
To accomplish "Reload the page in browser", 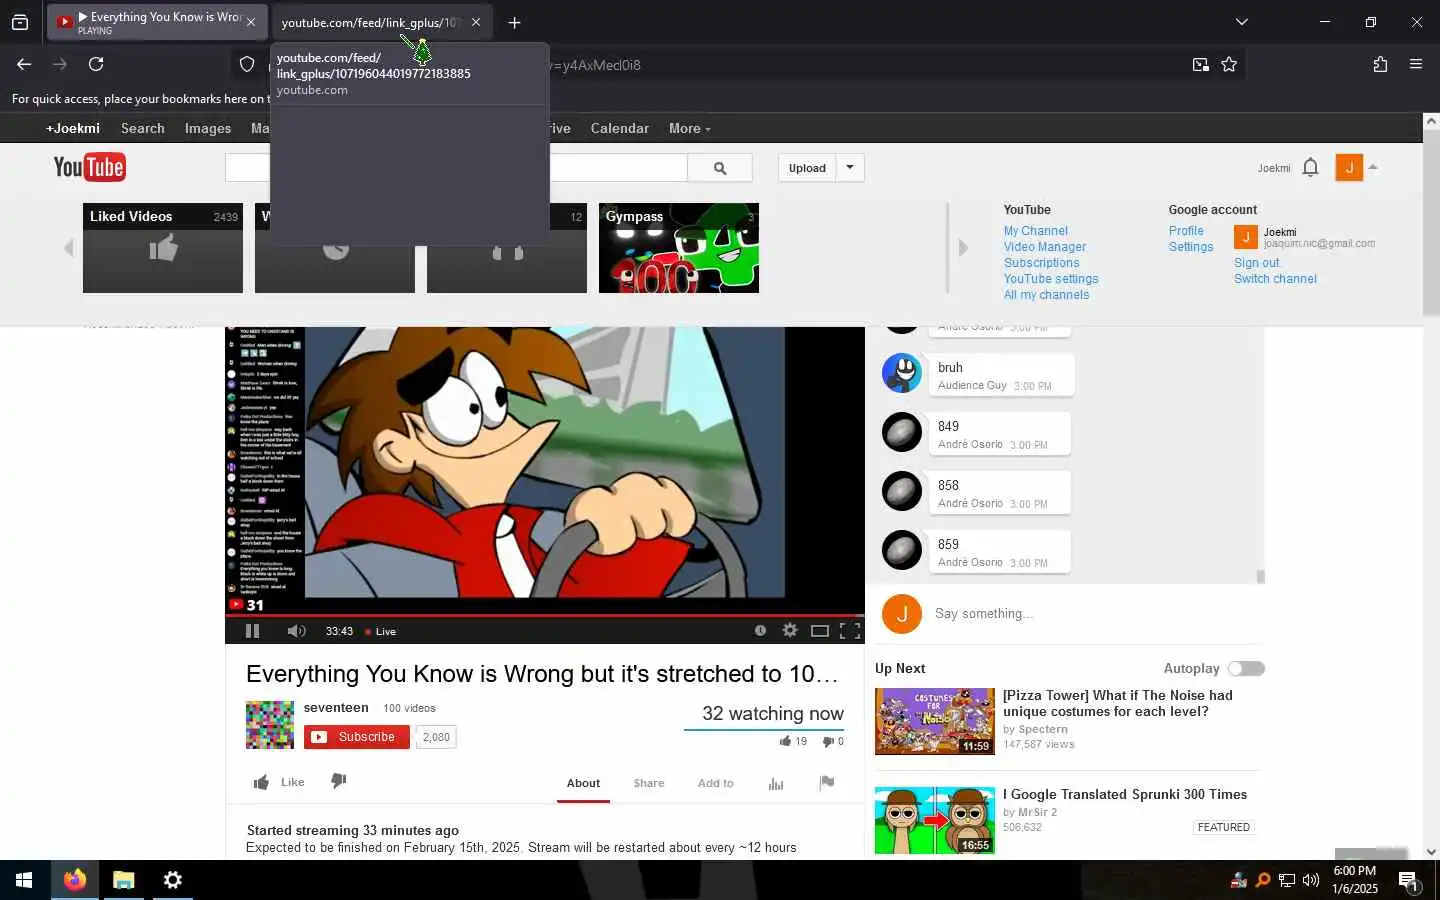I will pyautogui.click(x=96, y=64).
